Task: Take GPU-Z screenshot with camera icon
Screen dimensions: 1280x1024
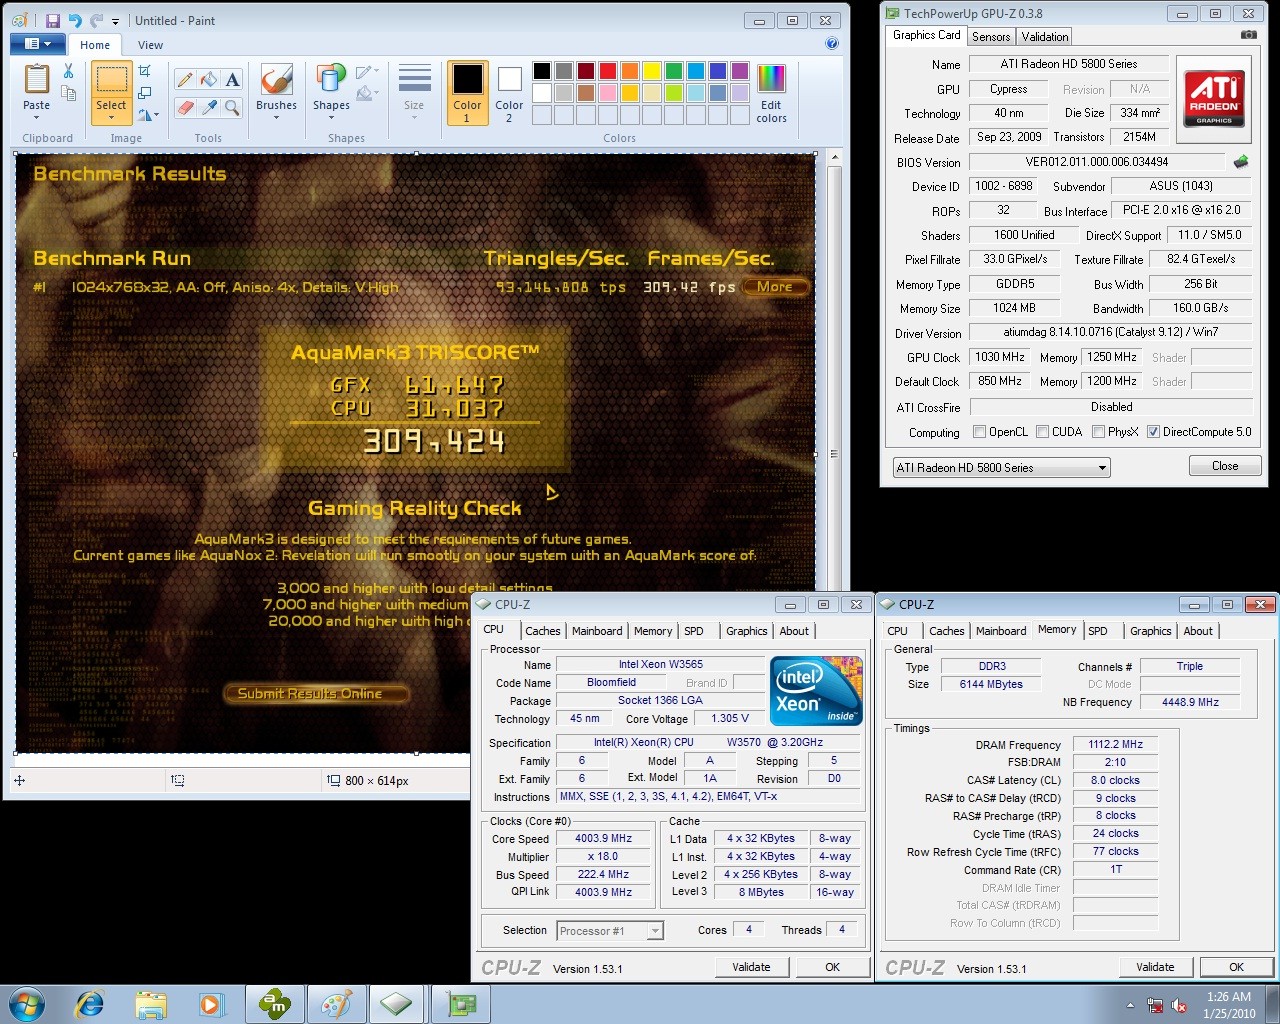Action: [1249, 35]
